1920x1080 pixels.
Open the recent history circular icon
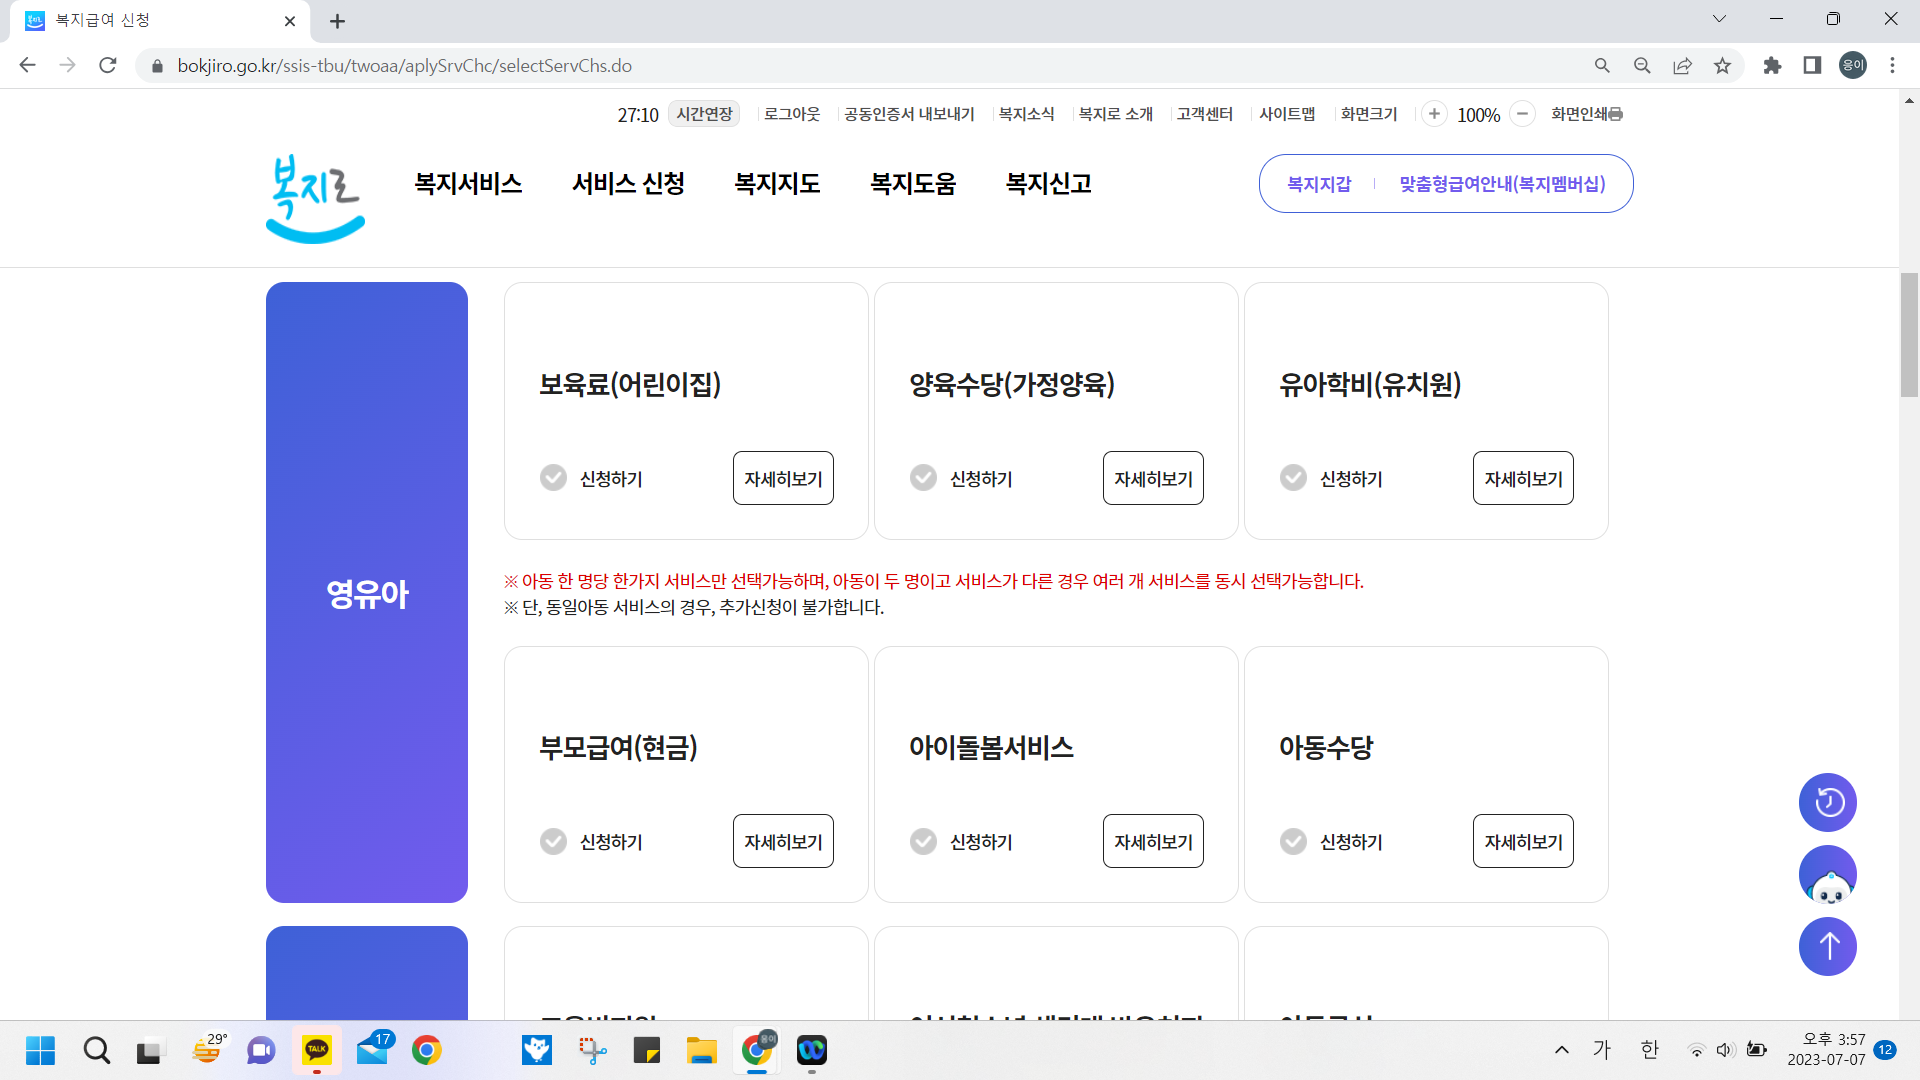pos(1827,802)
